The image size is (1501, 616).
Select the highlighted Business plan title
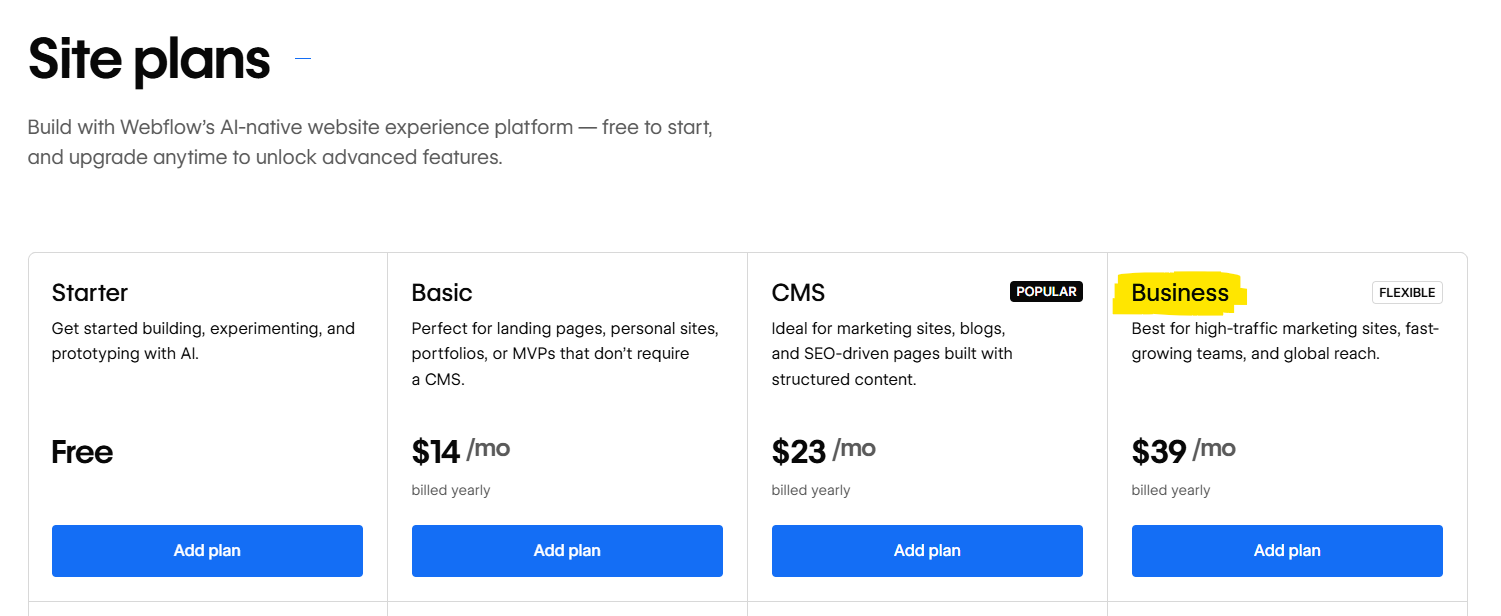coord(1180,292)
